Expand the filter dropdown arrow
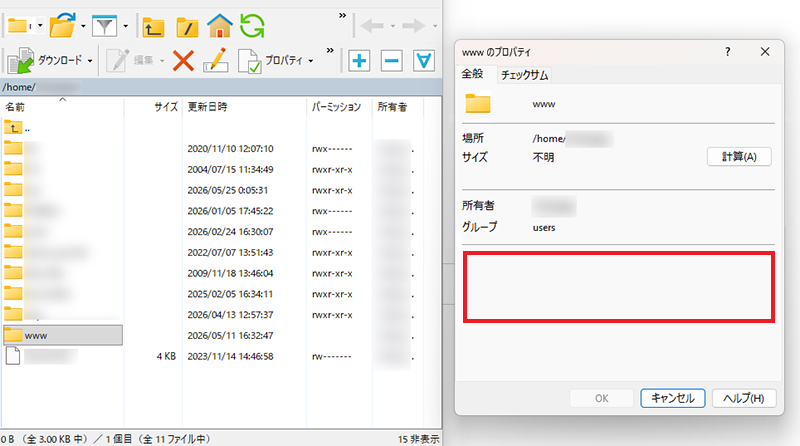Screen dimensions: 800x446 [126, 26]
